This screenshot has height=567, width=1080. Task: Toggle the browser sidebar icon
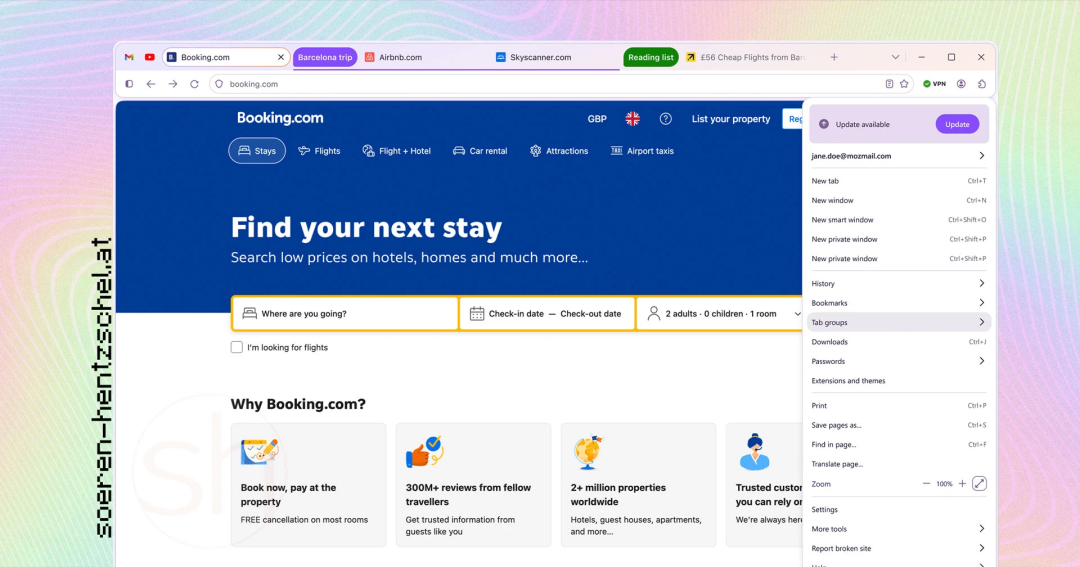coord(129,84)
